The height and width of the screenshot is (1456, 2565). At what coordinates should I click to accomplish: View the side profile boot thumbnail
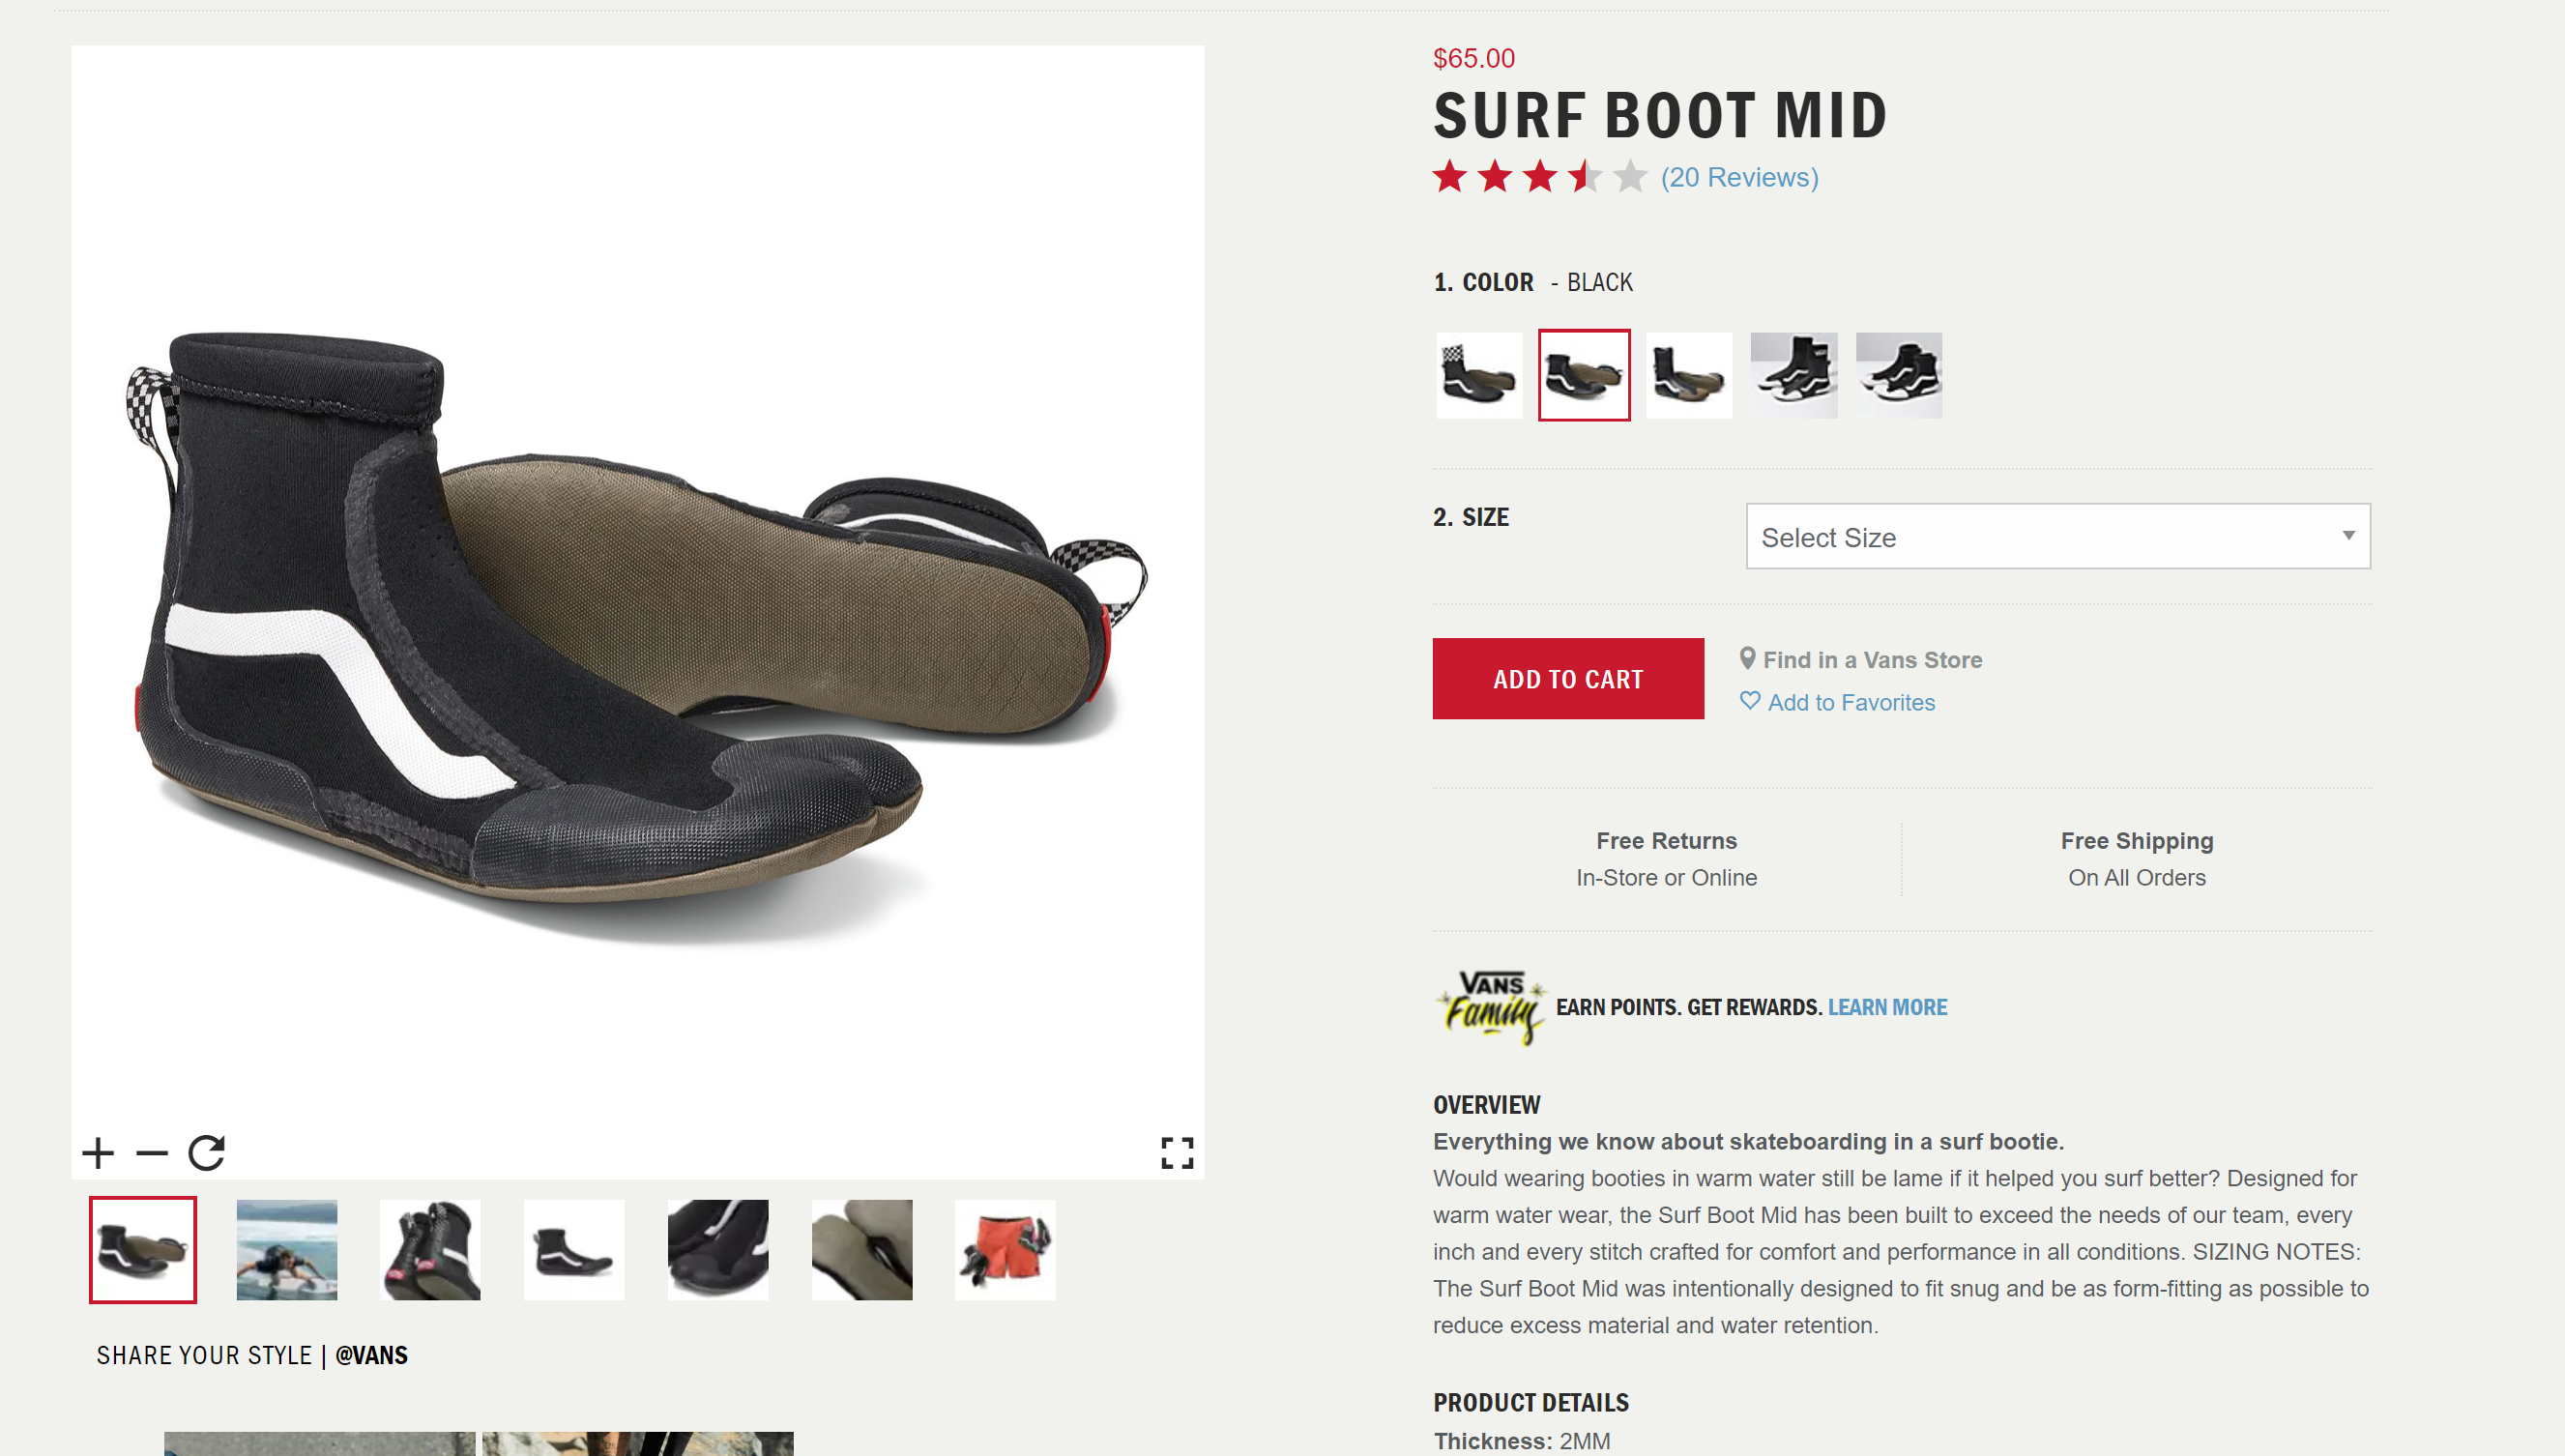tap(574, 1250)
